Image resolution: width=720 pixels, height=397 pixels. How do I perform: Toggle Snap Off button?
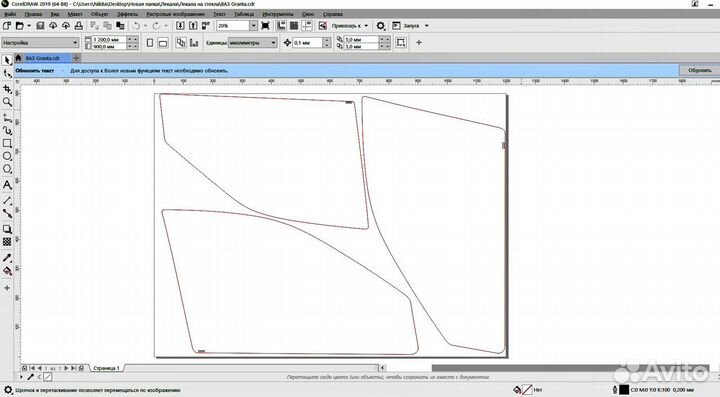pyautogui.click(x=322, y=26)
